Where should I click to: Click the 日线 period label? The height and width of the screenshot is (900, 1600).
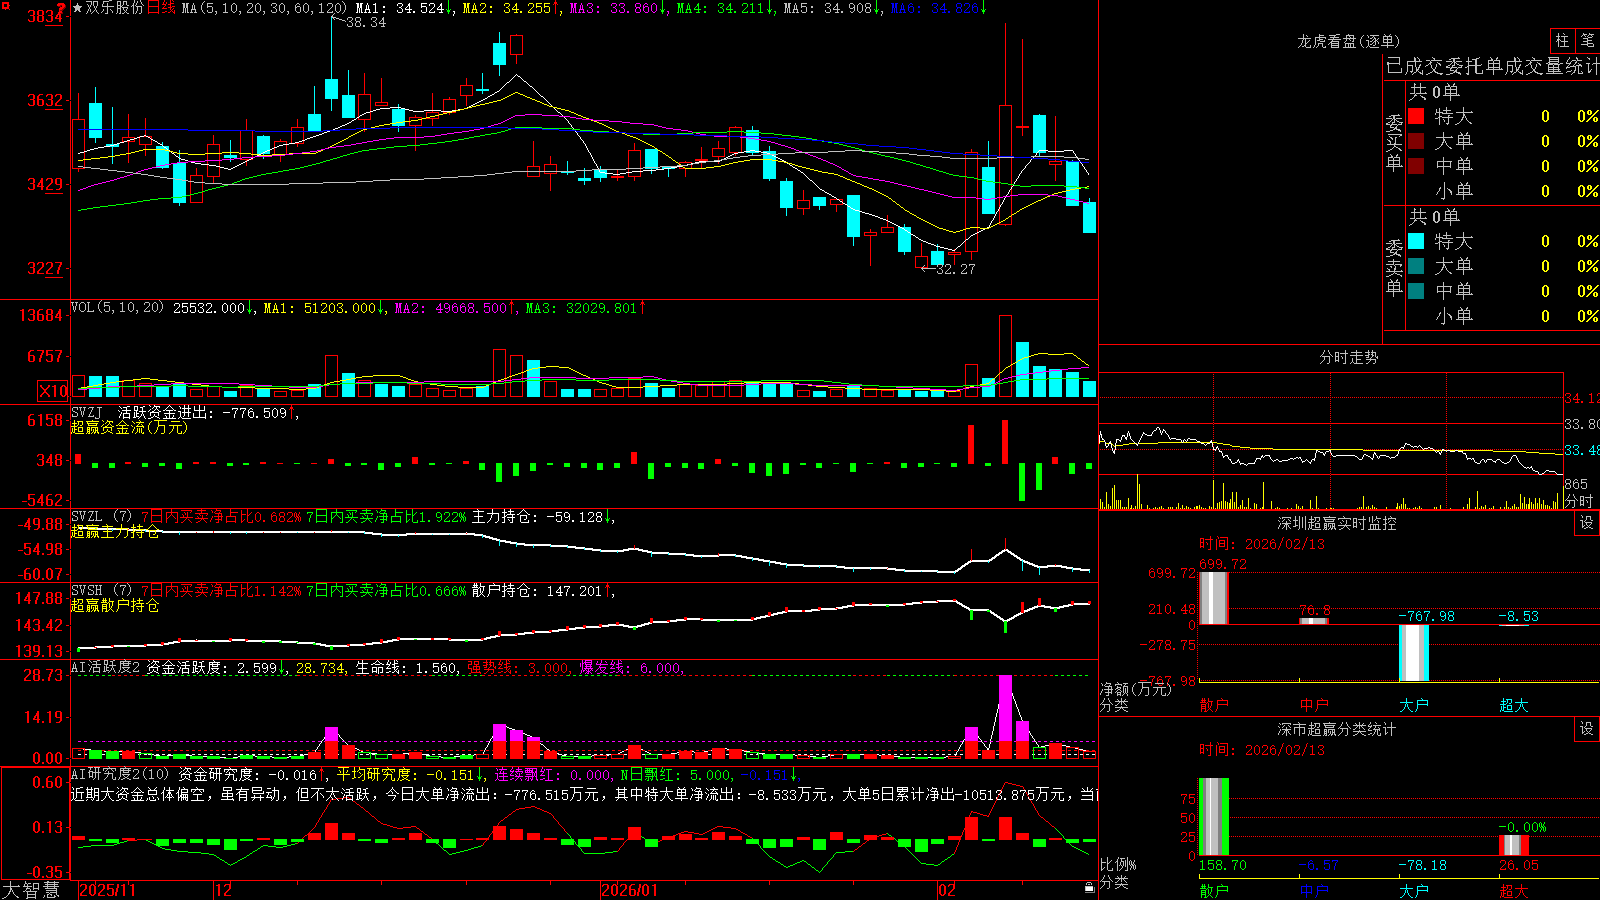point(161,8)
